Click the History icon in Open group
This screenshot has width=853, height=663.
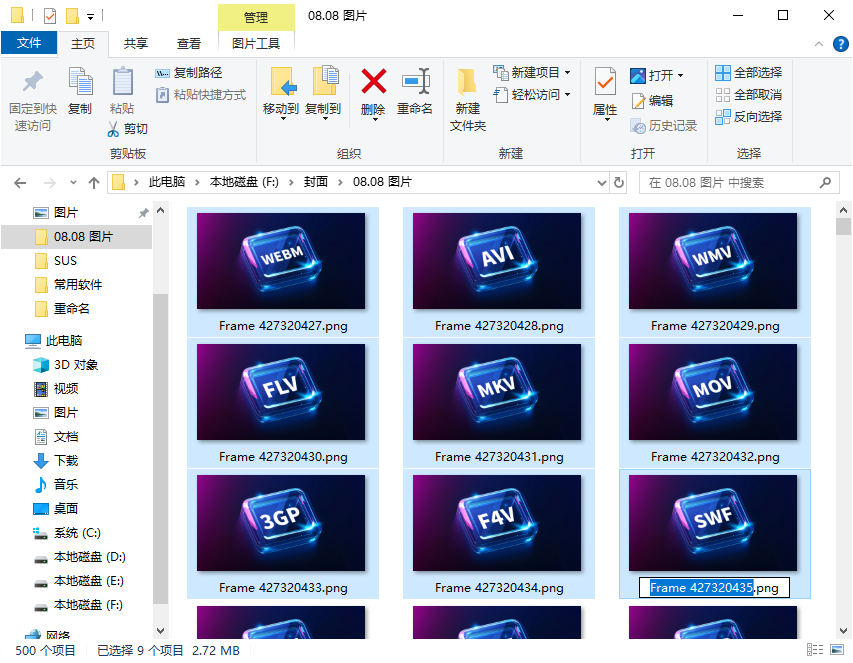tap(638, 126)
